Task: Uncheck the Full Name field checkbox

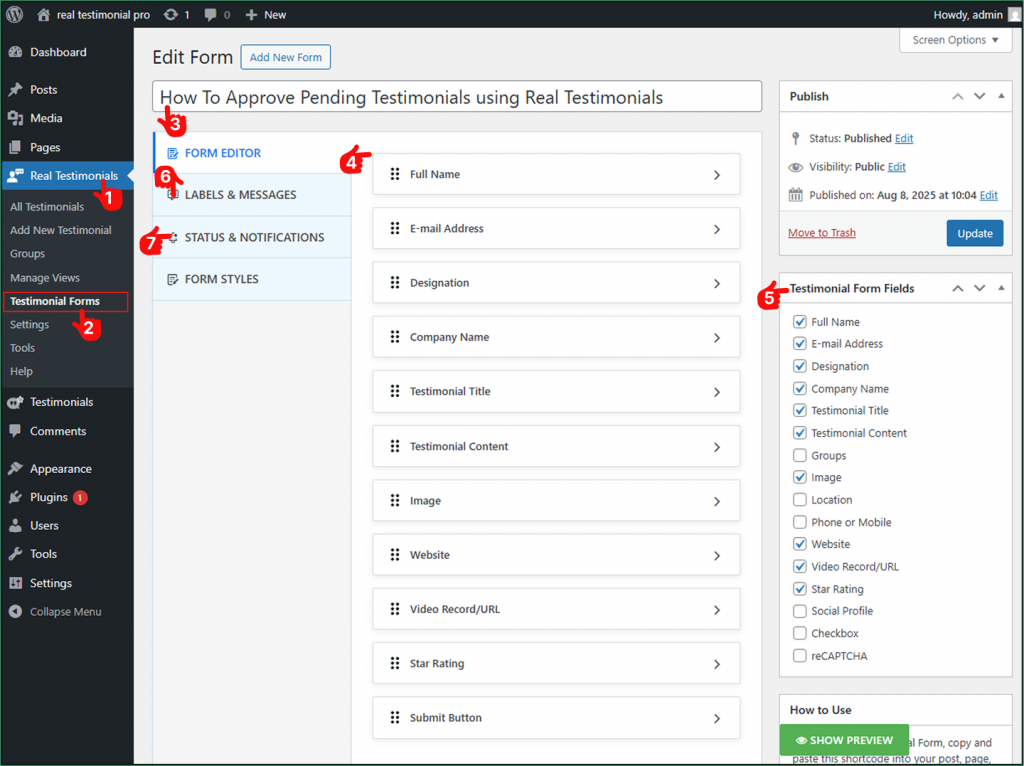Action: [799, 322]
